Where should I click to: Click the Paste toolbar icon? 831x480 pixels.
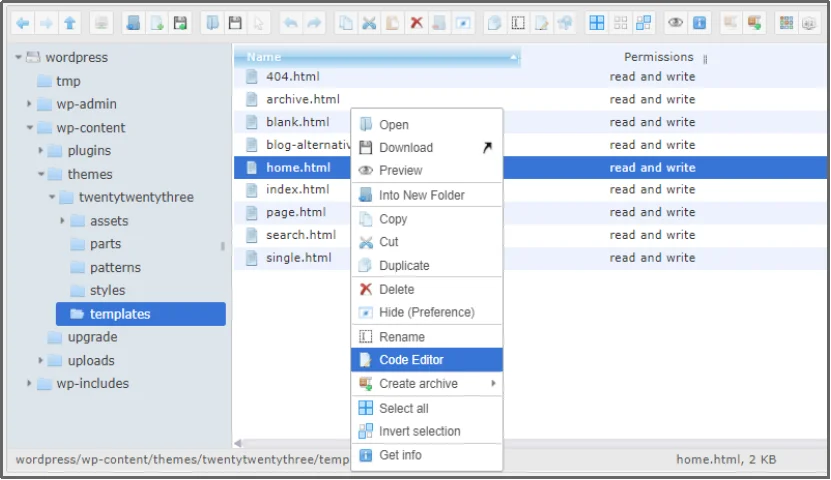pyautogui.click(x=392, y=23)
